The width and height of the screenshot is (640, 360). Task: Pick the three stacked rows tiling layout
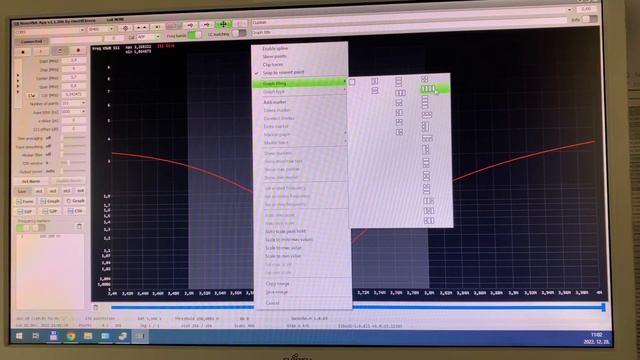(x=398, y=82)
